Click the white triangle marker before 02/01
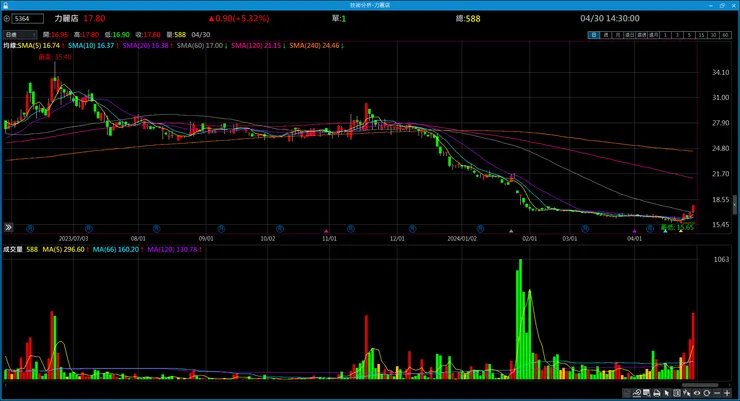The image size is (740, 401). pos(511,231)
